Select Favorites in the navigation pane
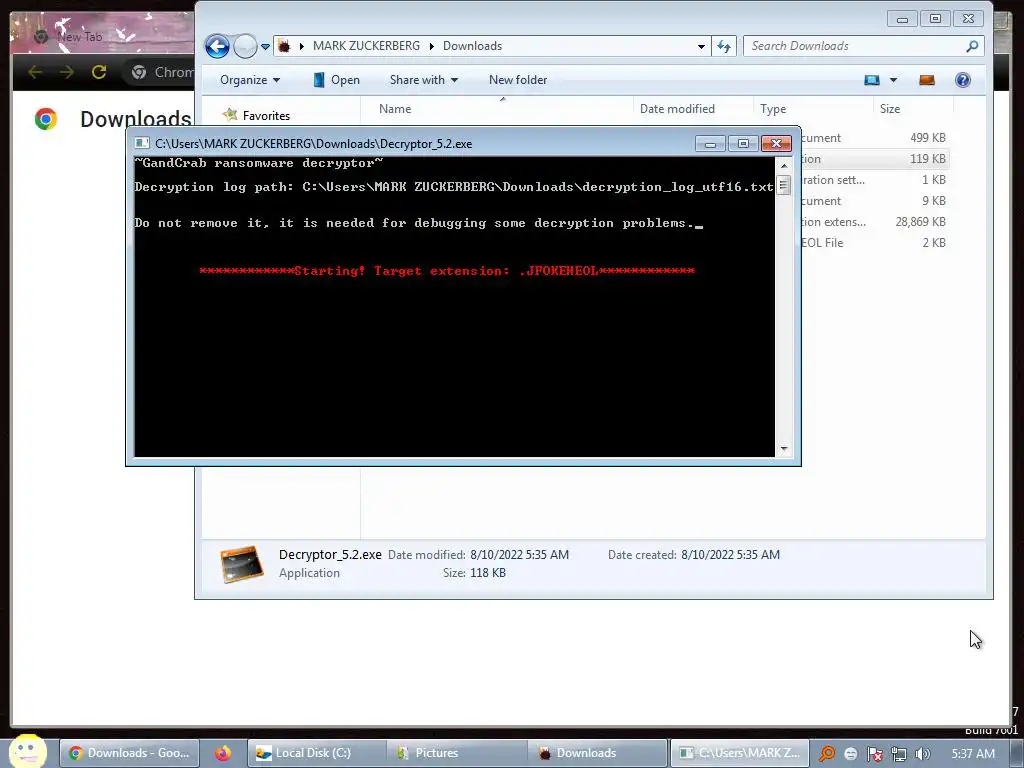Image resolution: width=1024 pixels, height=768 pixels. tap(266, 116)
